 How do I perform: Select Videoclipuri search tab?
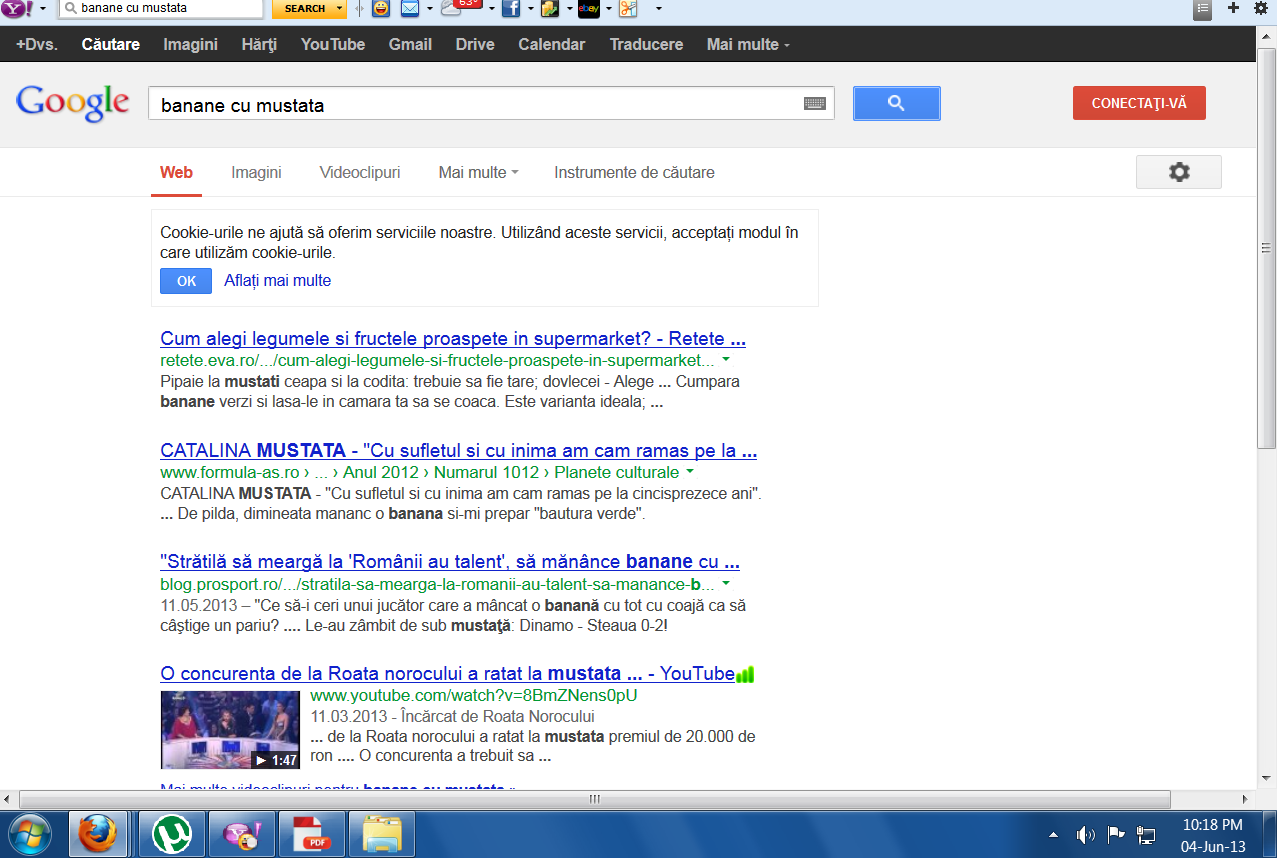tap(360, 172)
